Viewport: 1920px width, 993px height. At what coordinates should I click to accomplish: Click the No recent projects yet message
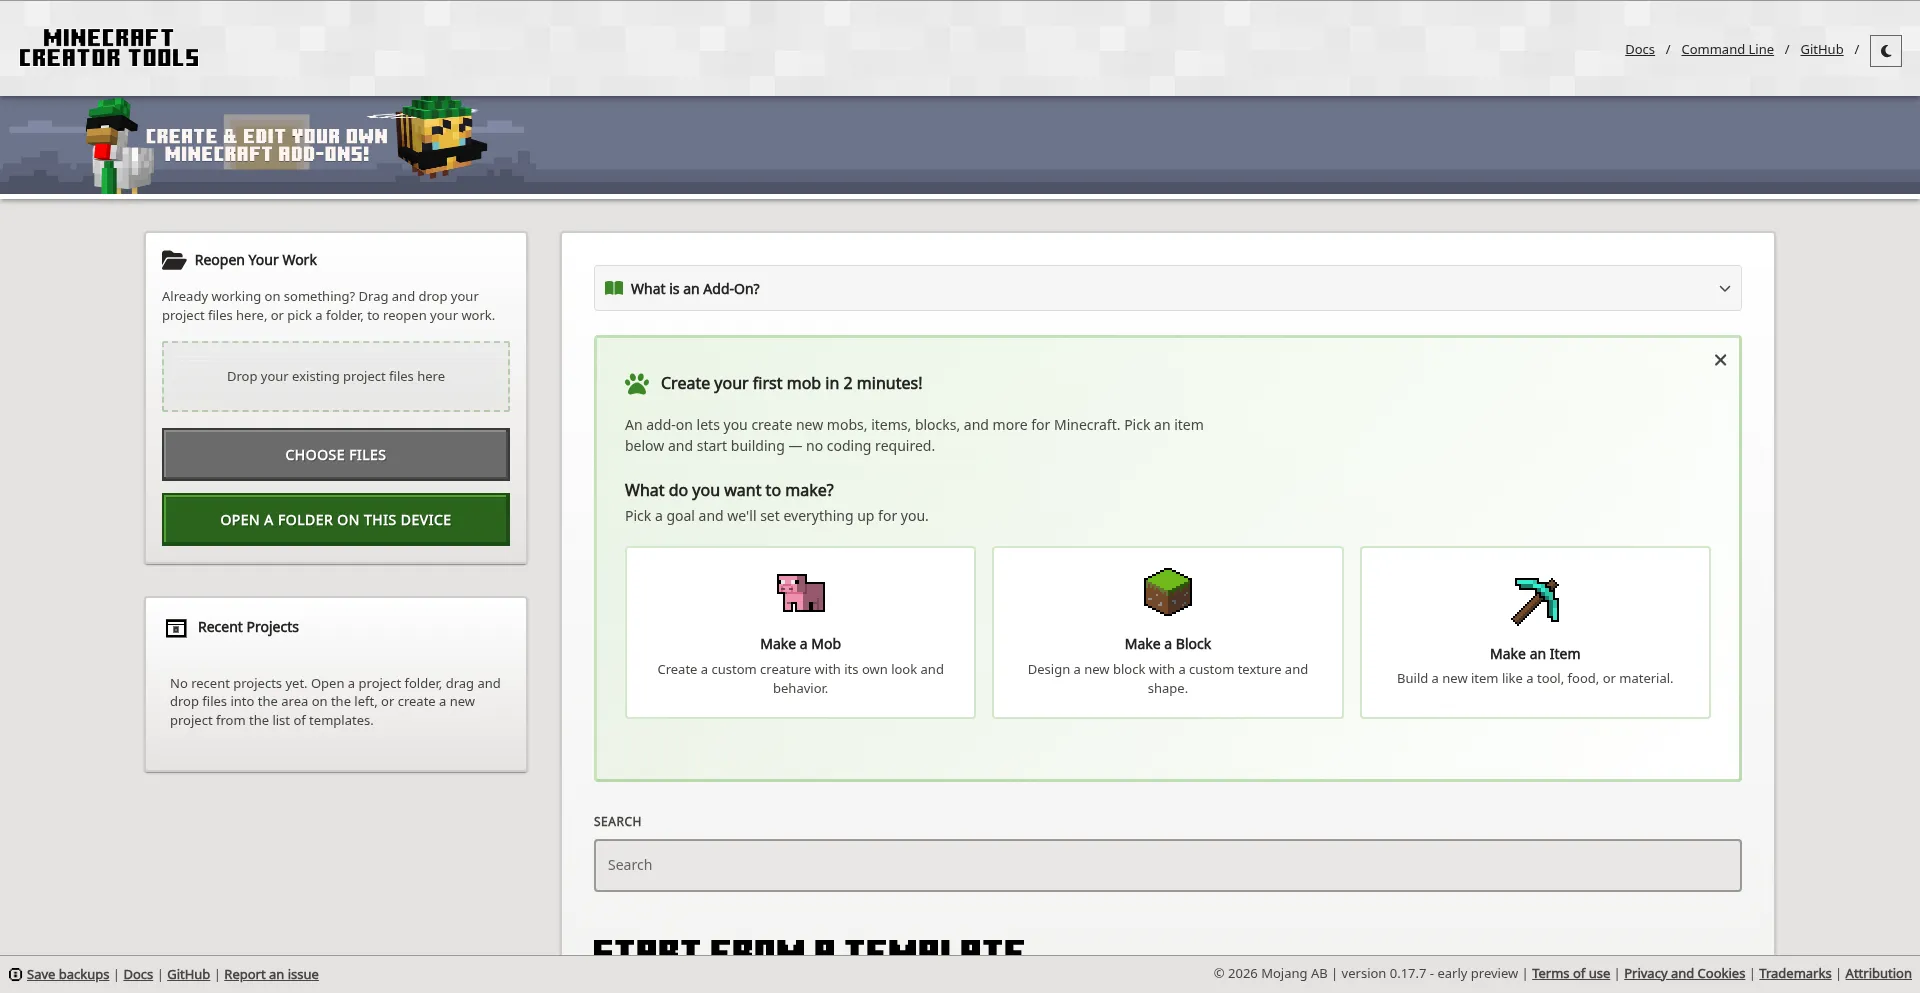click(335, 702)
